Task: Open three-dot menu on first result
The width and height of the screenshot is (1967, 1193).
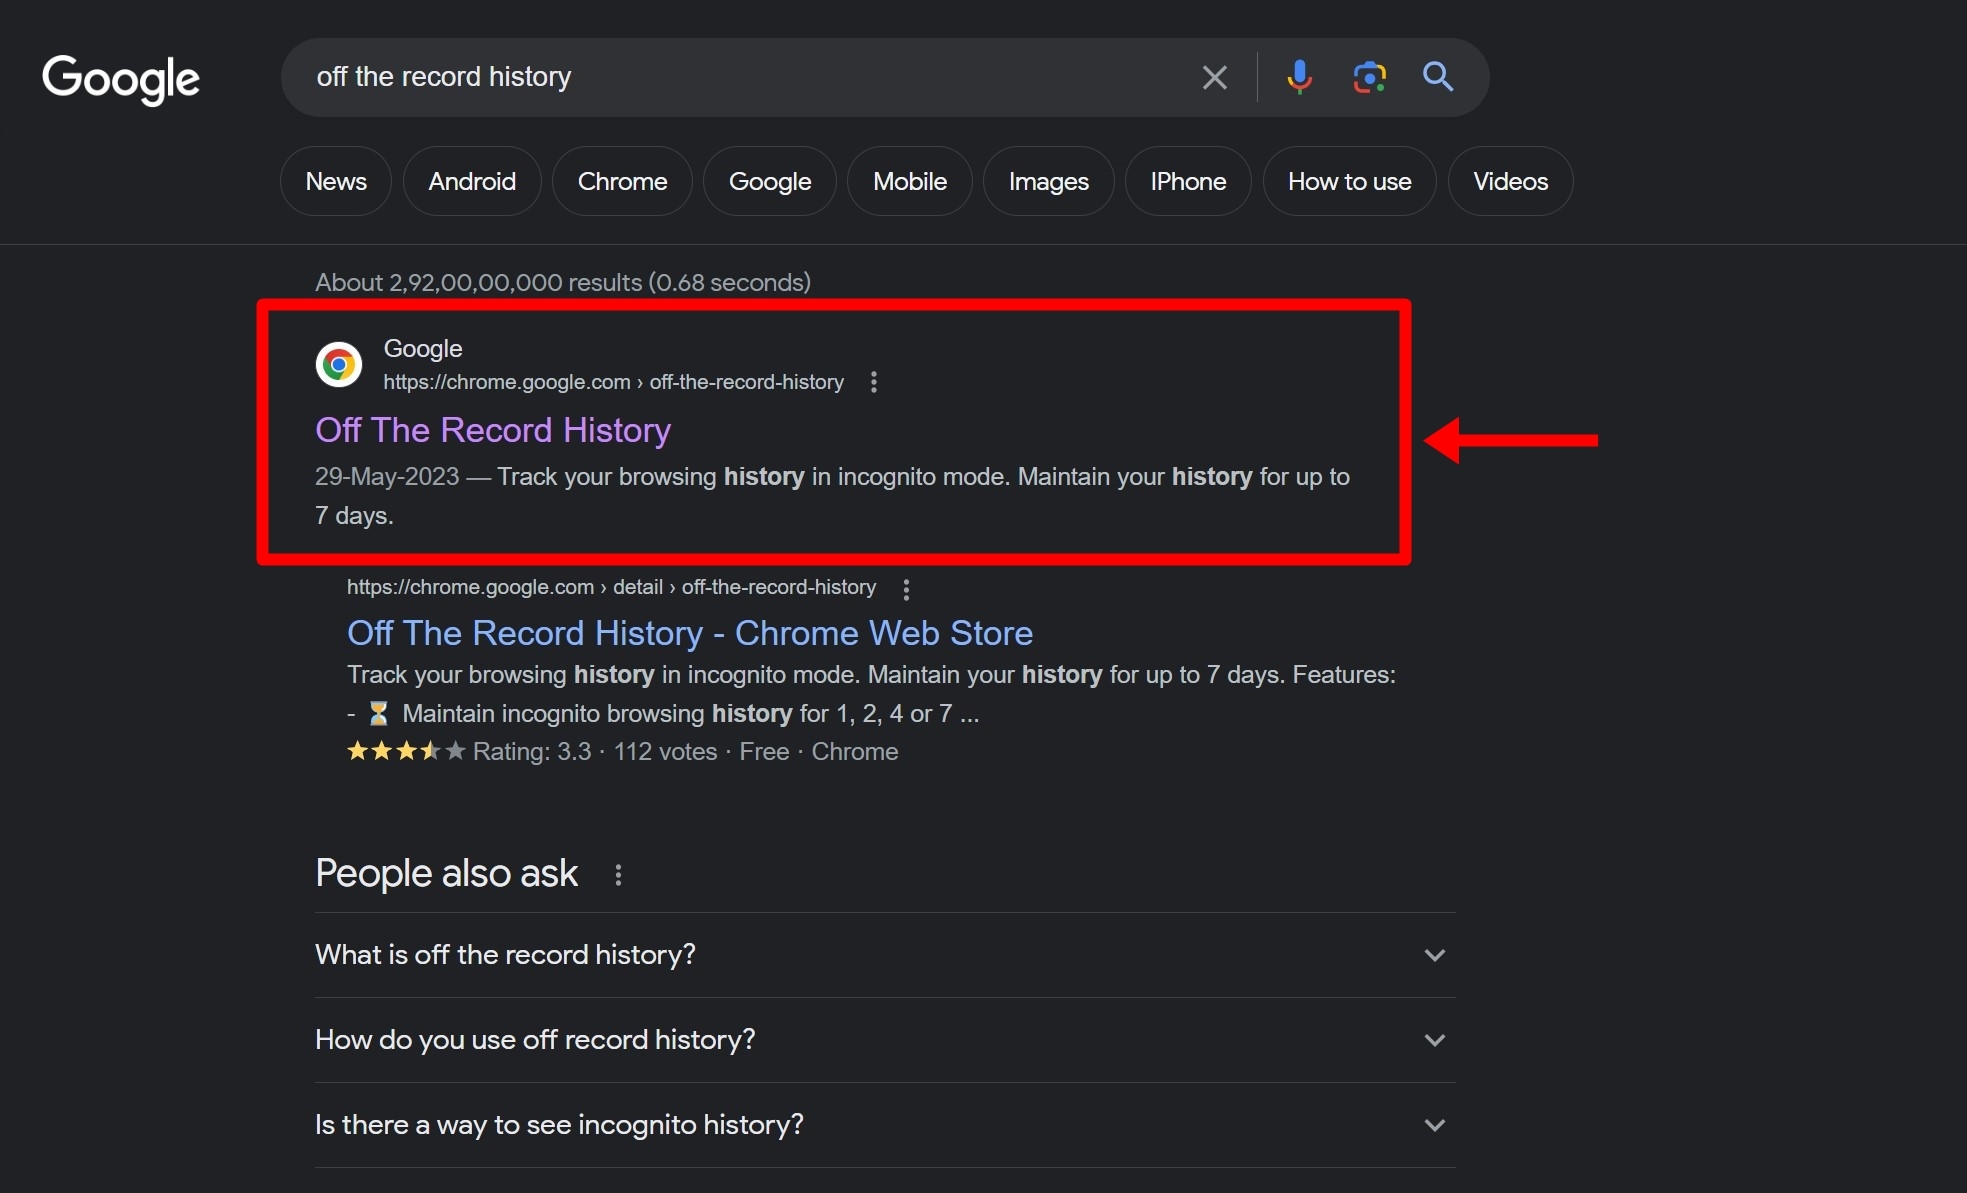Action: click(874, 382)
